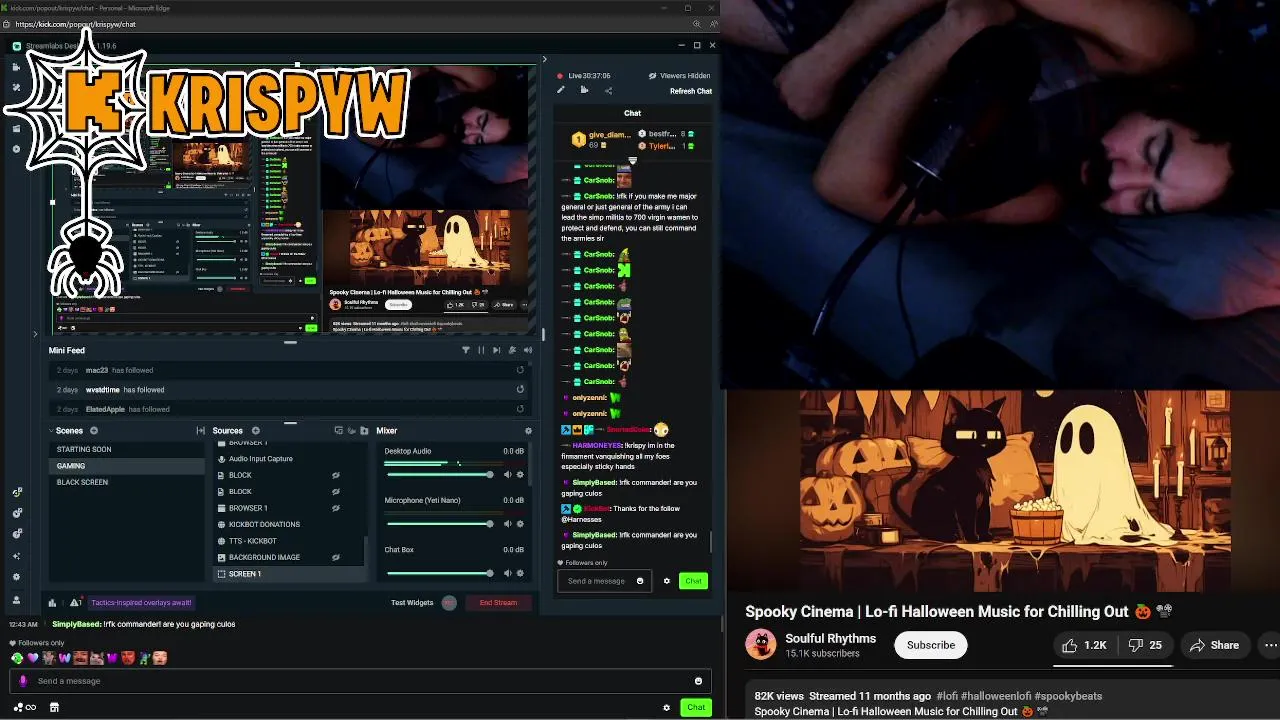The height and width of the screenshot is (720, 1280).
Task: Mute Microphone (Yeti Nano) channel
Action: click(507, 524)
